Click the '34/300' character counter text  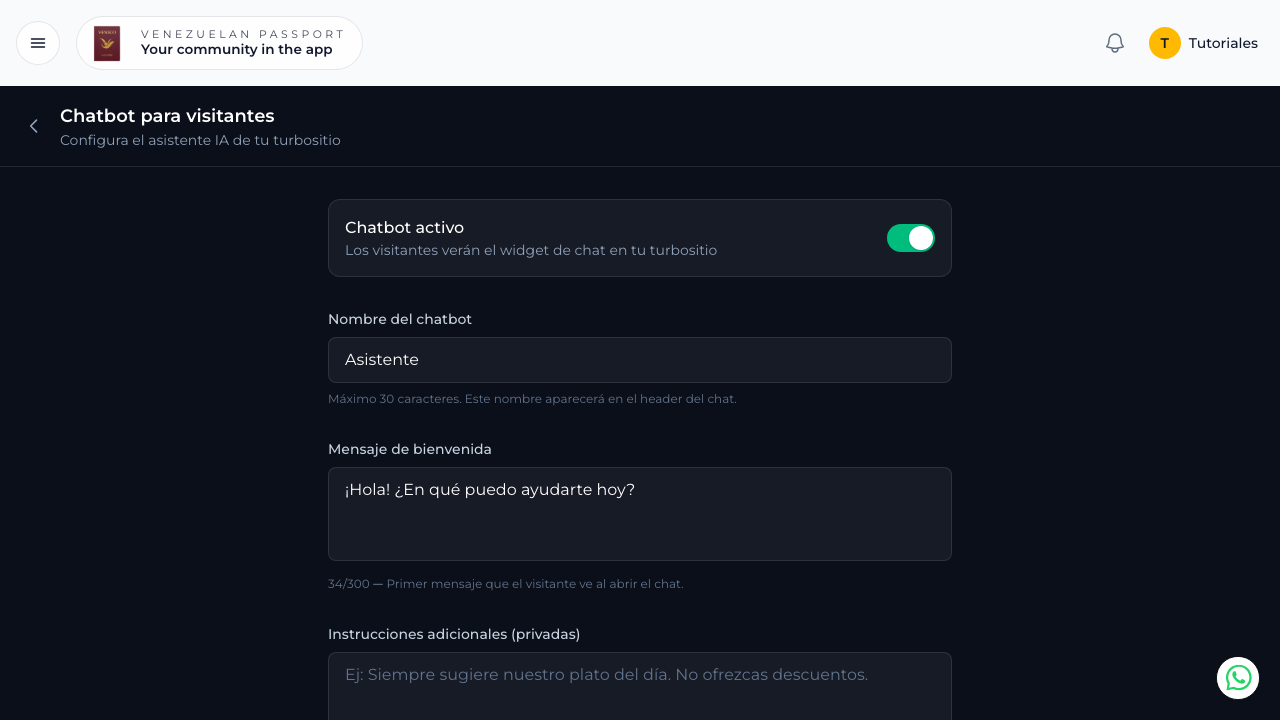(505, 583)
